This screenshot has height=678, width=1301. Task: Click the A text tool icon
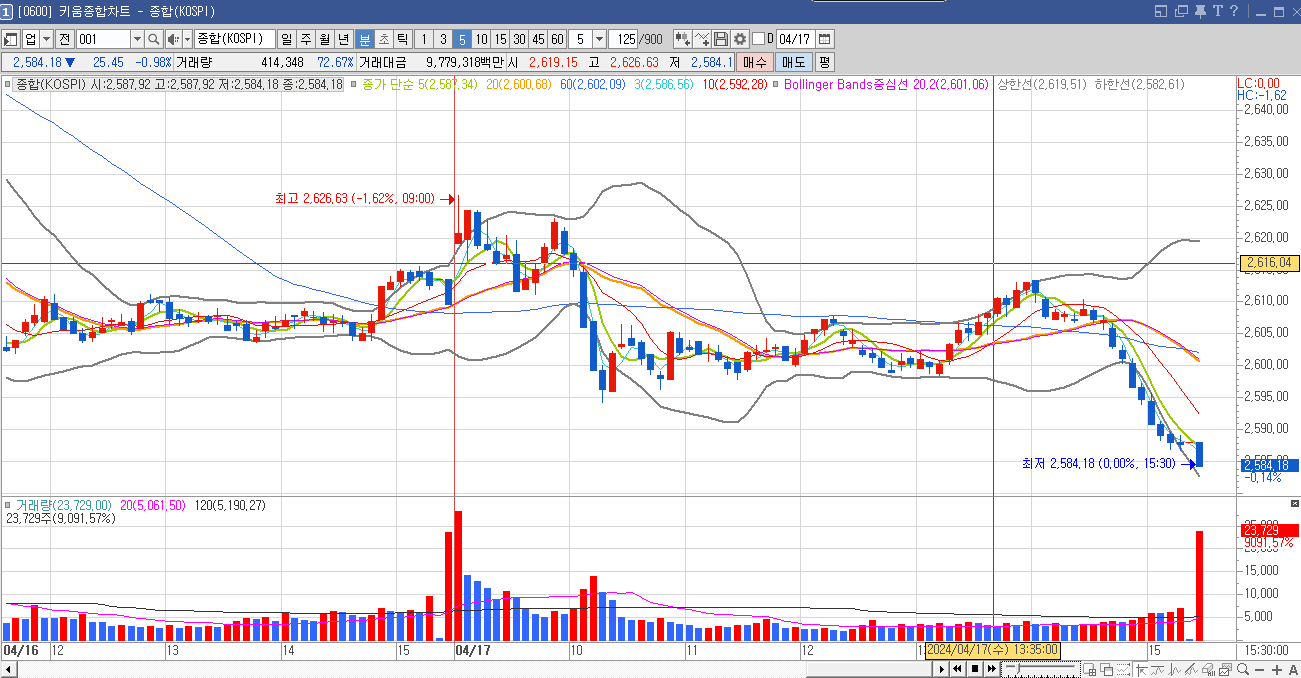tap(1293, 669)
